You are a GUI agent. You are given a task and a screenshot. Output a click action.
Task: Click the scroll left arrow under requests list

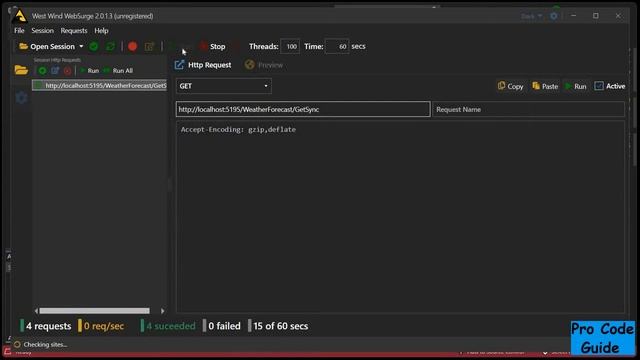(x=36, y=311)
